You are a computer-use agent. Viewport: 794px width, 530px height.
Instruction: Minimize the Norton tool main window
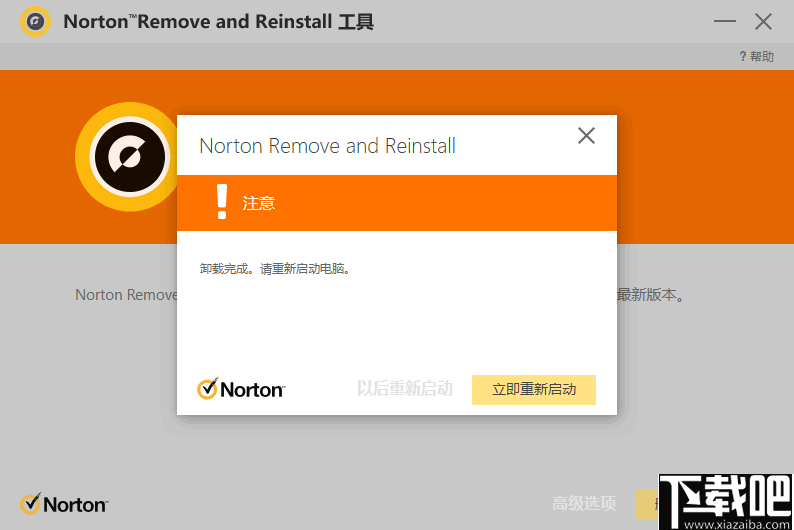[x=725, y=21]
